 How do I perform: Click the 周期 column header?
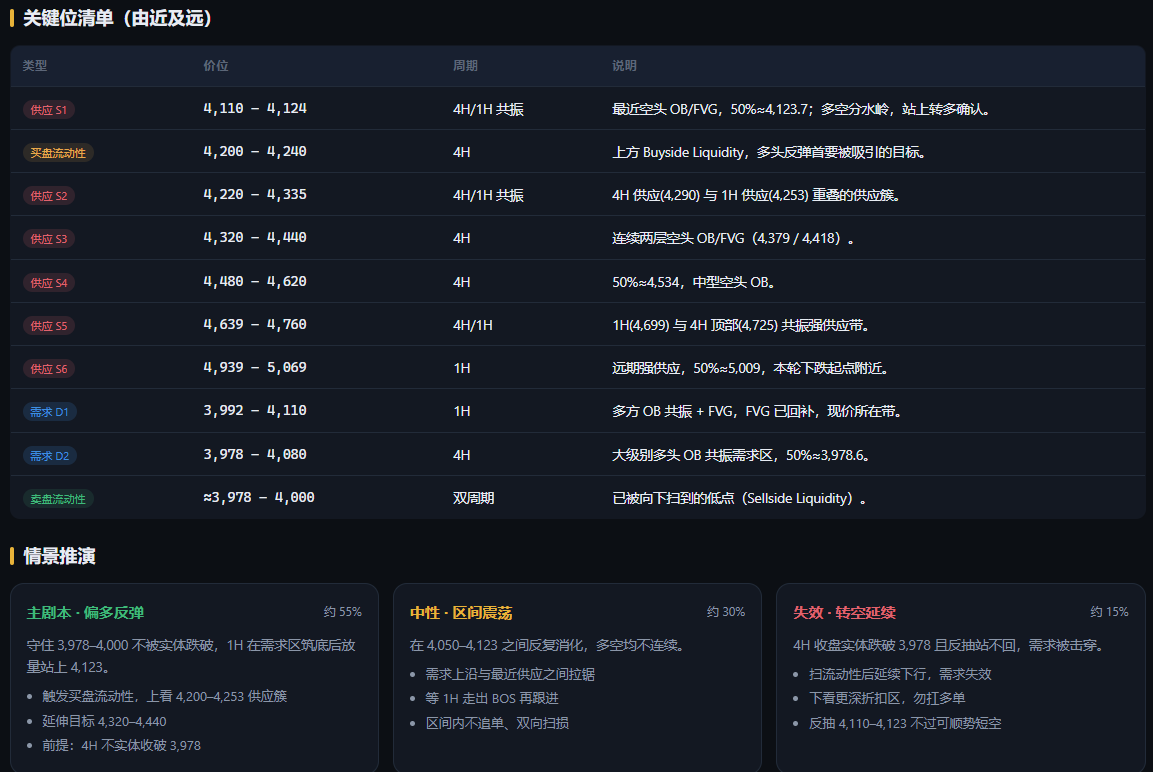coord(465,66)
